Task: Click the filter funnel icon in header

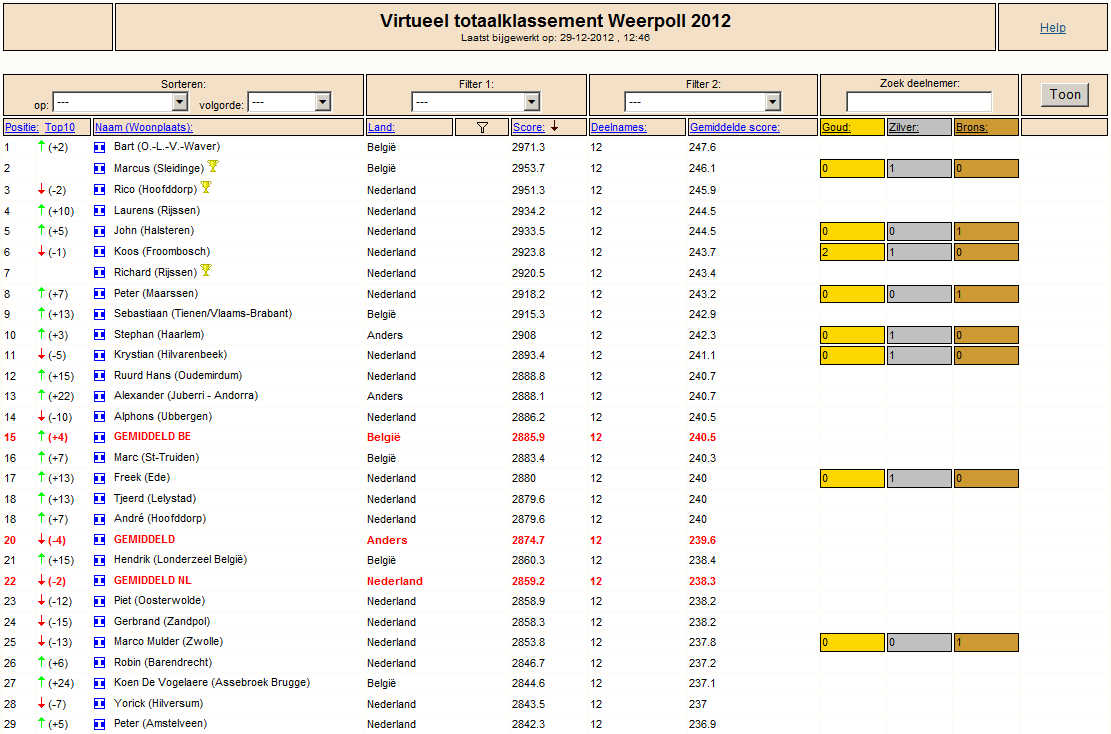Action: point(483,128)
